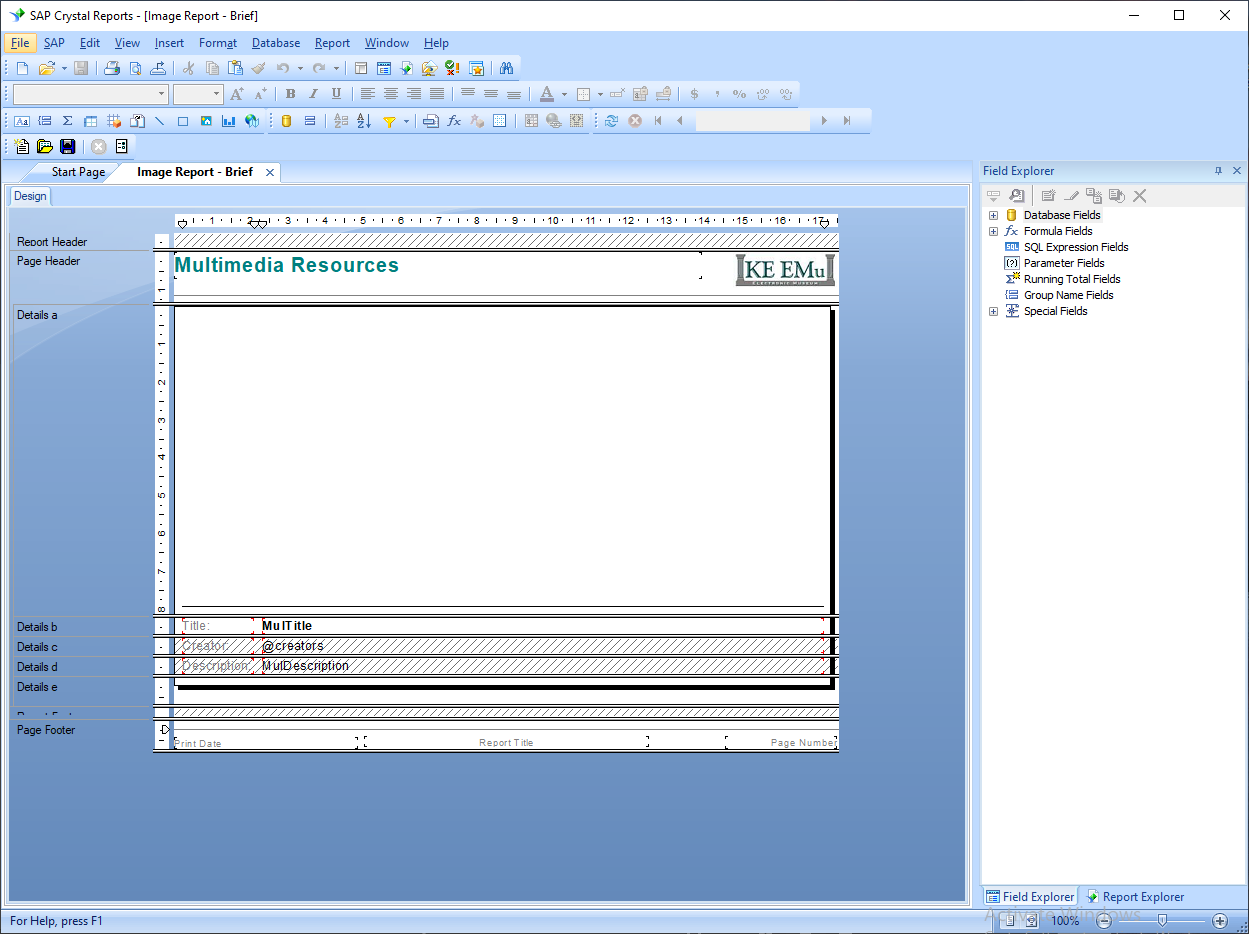
Task: Click the Insert Summary sigma icon
Action: 67,121
